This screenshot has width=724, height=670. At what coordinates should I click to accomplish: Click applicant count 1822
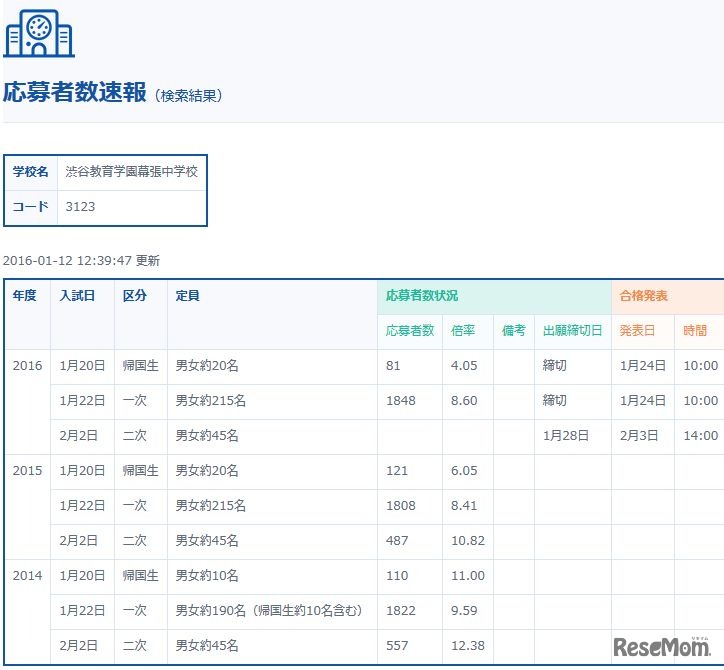(401, 610)
